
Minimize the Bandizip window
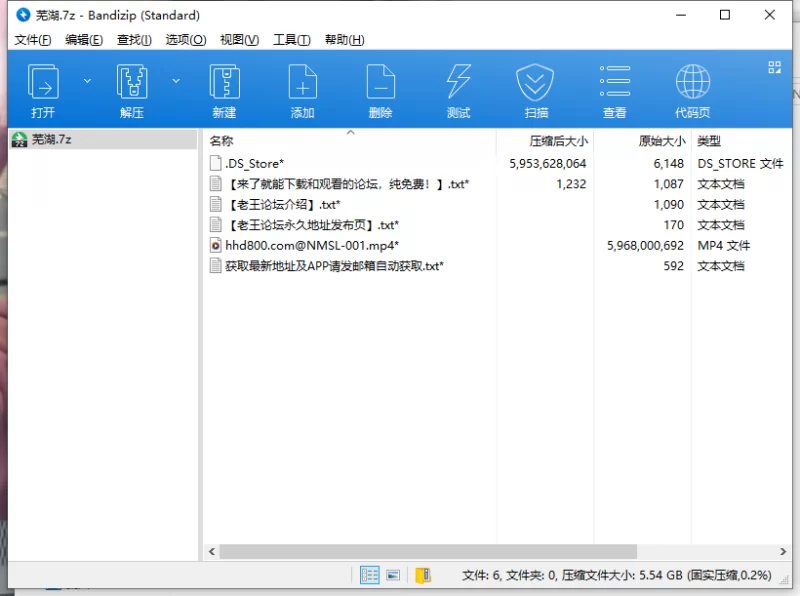pyautogui.click(x=681, y=15)
